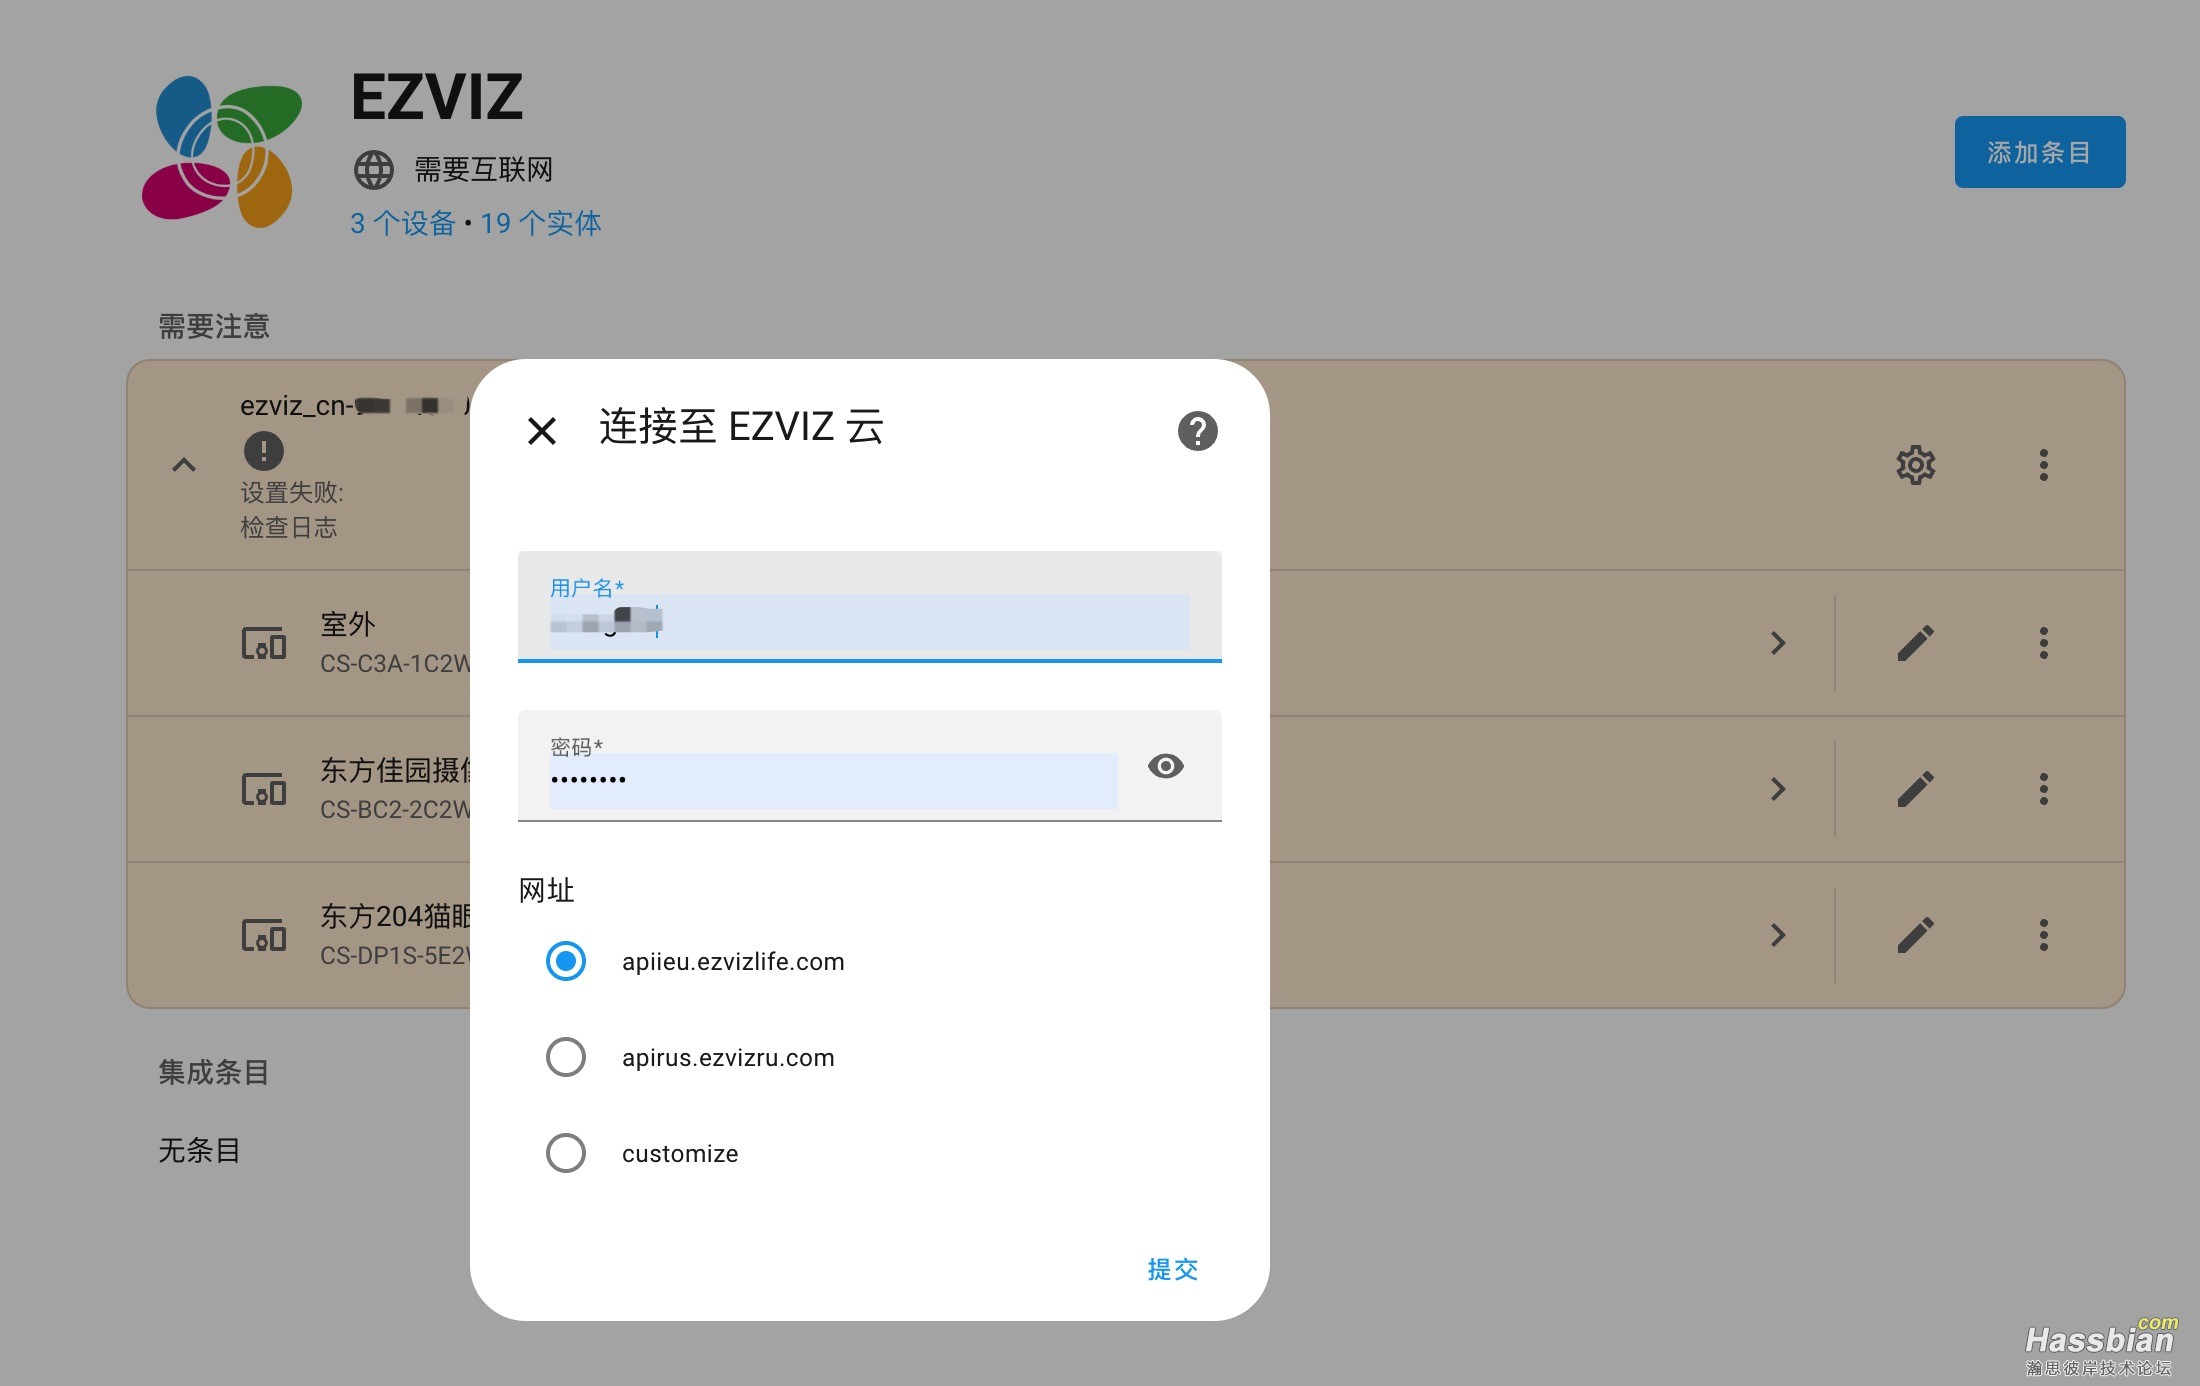Select the customize URL radio option
This screenshot has width=2200, height=1386.
pos(566,1153)
